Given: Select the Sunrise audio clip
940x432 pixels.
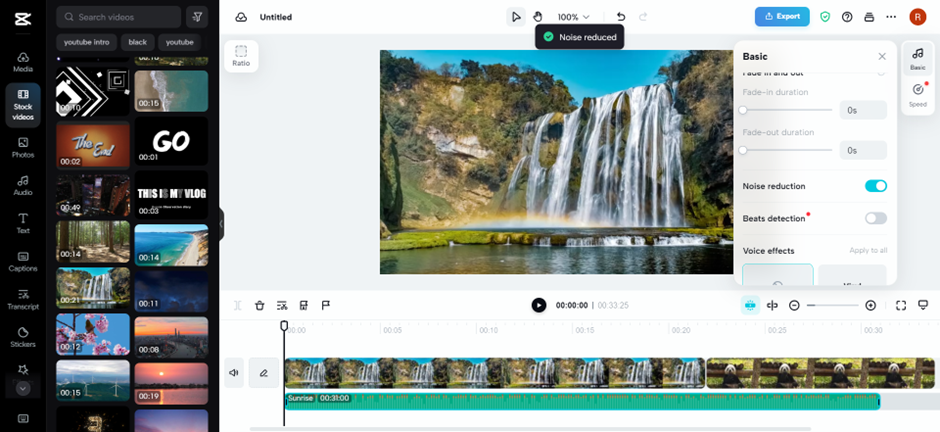Looking at the screenshot, I should [582, 401].
